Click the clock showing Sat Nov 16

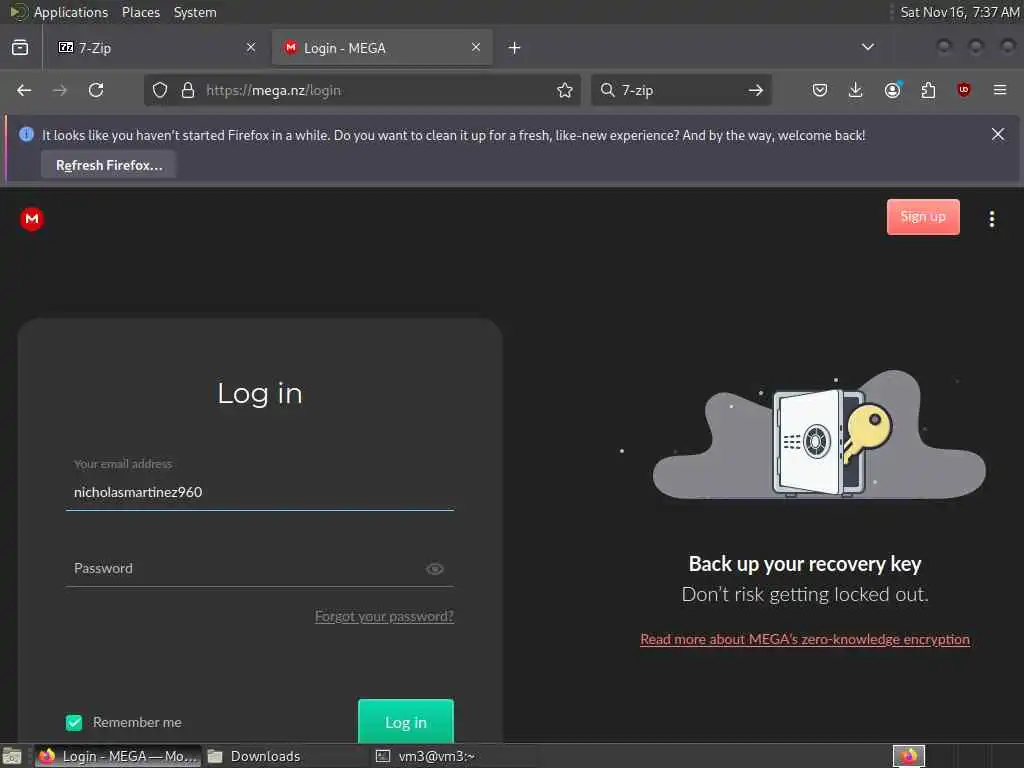pos(959,12)
